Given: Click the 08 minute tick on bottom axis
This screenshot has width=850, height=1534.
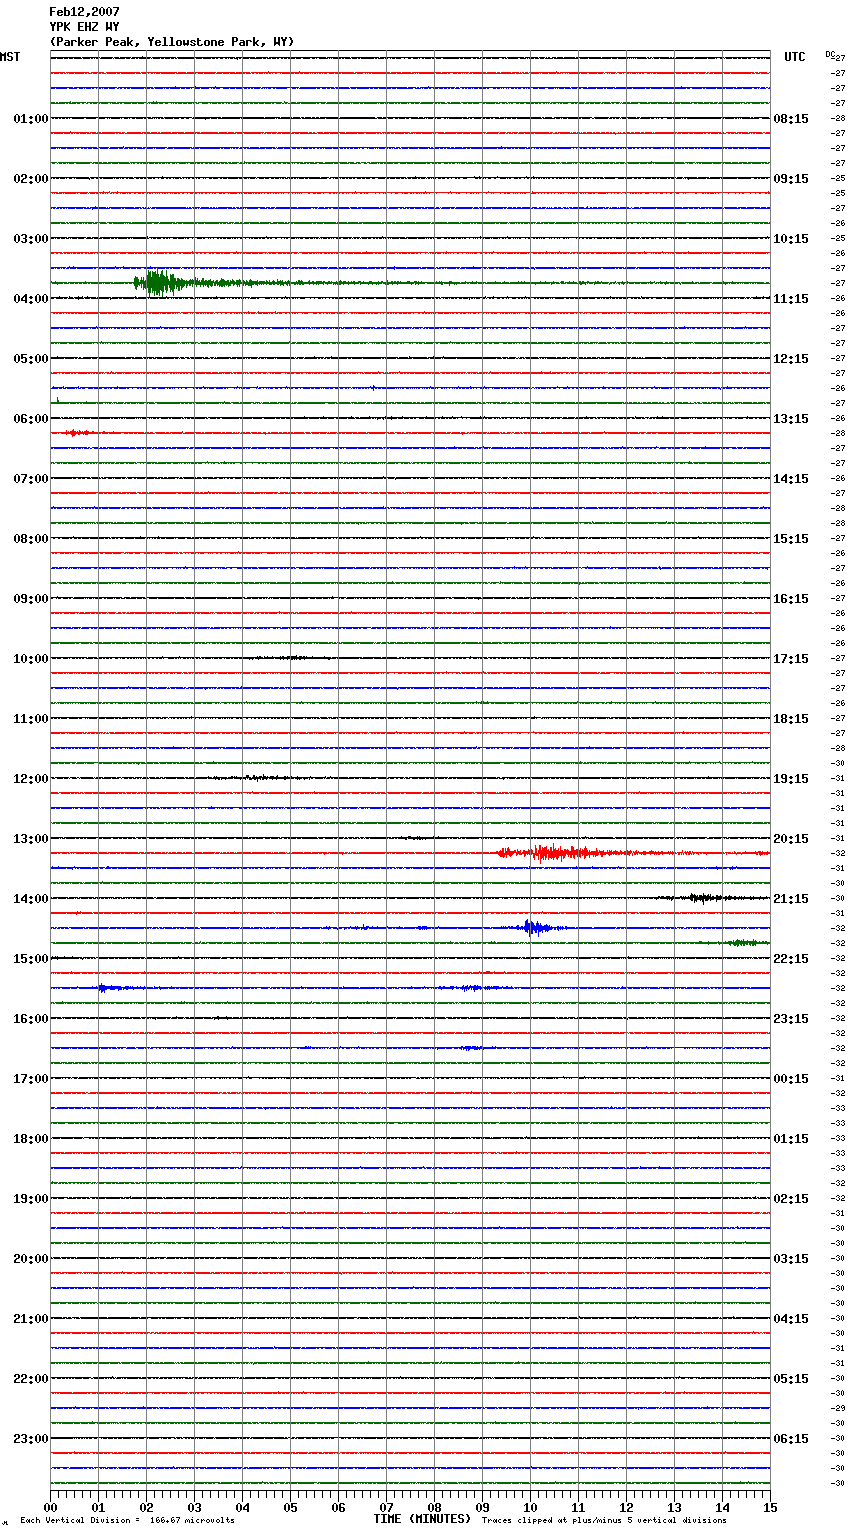Looking at the screenshot, I should [x=434, y=1507].
